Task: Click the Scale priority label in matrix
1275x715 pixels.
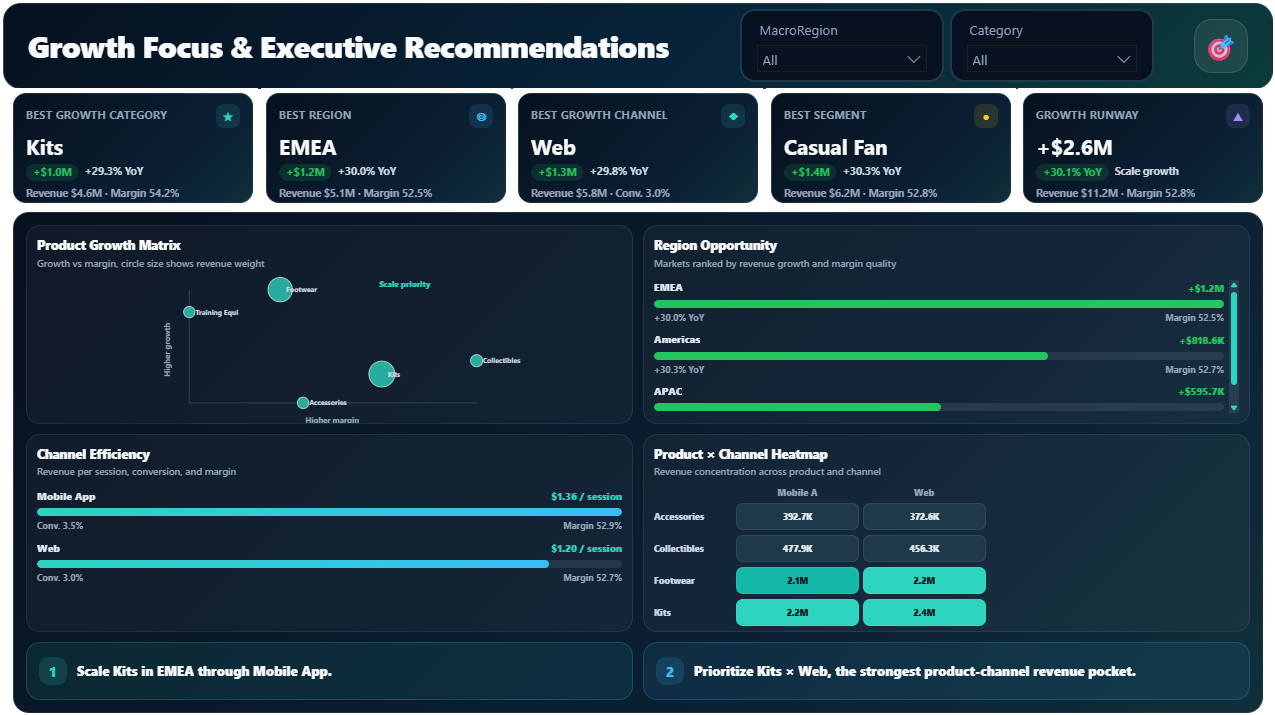Action: pos(405,284)
